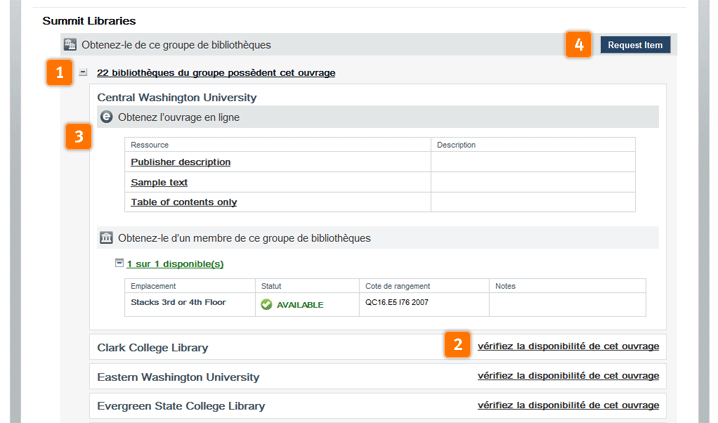
Task: Open "22 bibliothèques du groupe possèdent cet ouvrage" link
Action: pos(216,73)
